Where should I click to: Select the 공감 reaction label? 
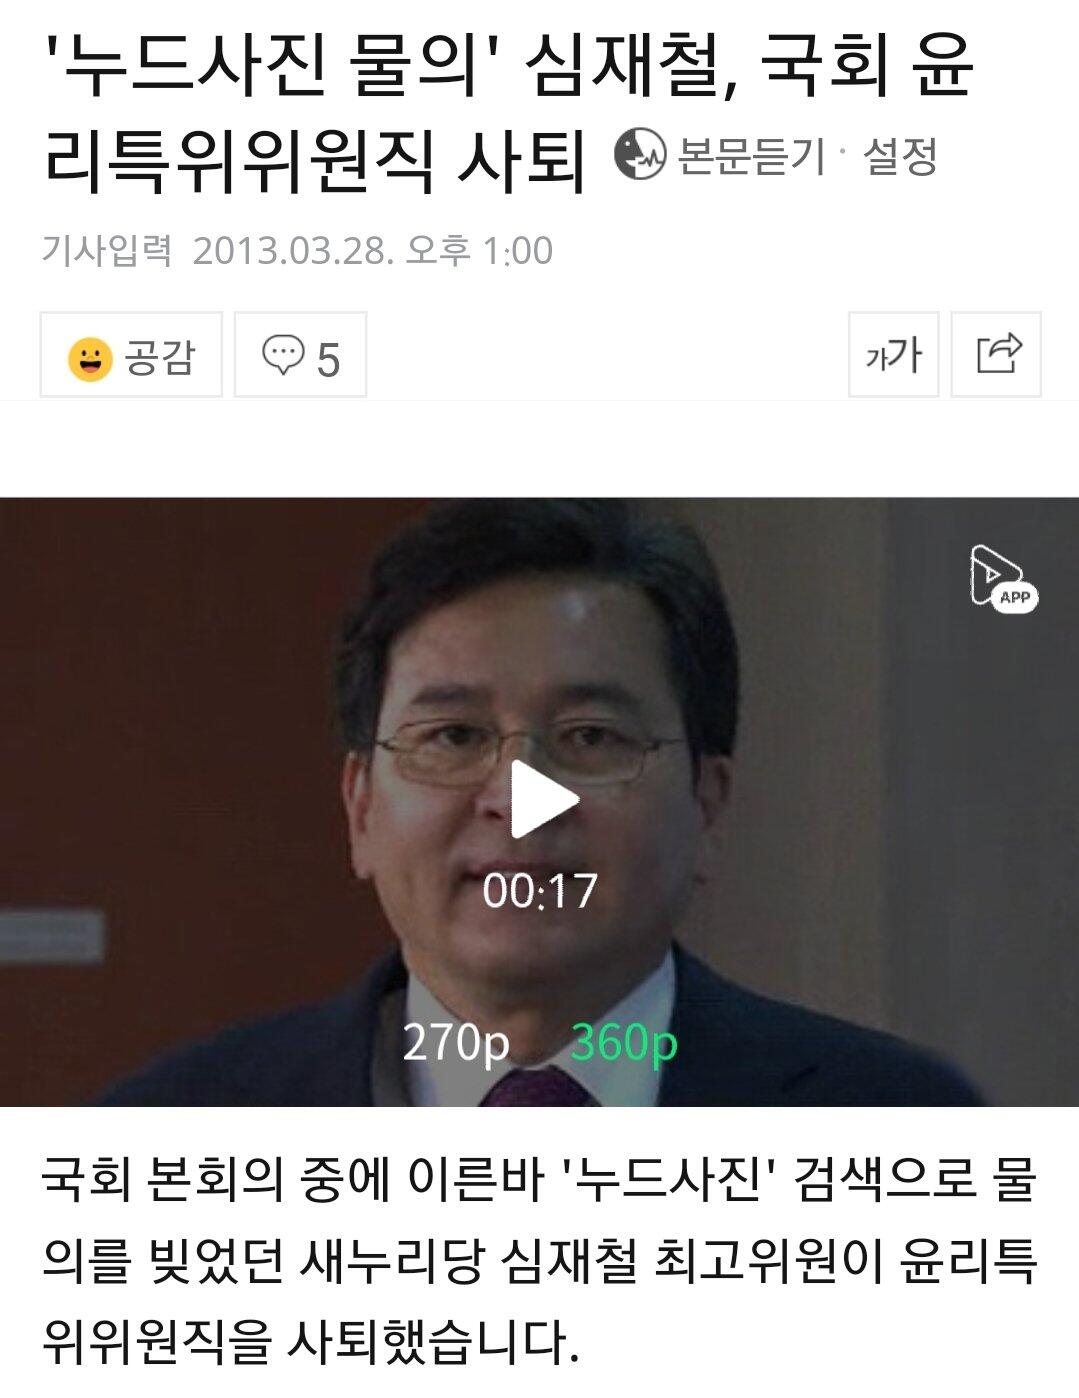(159, 357)
